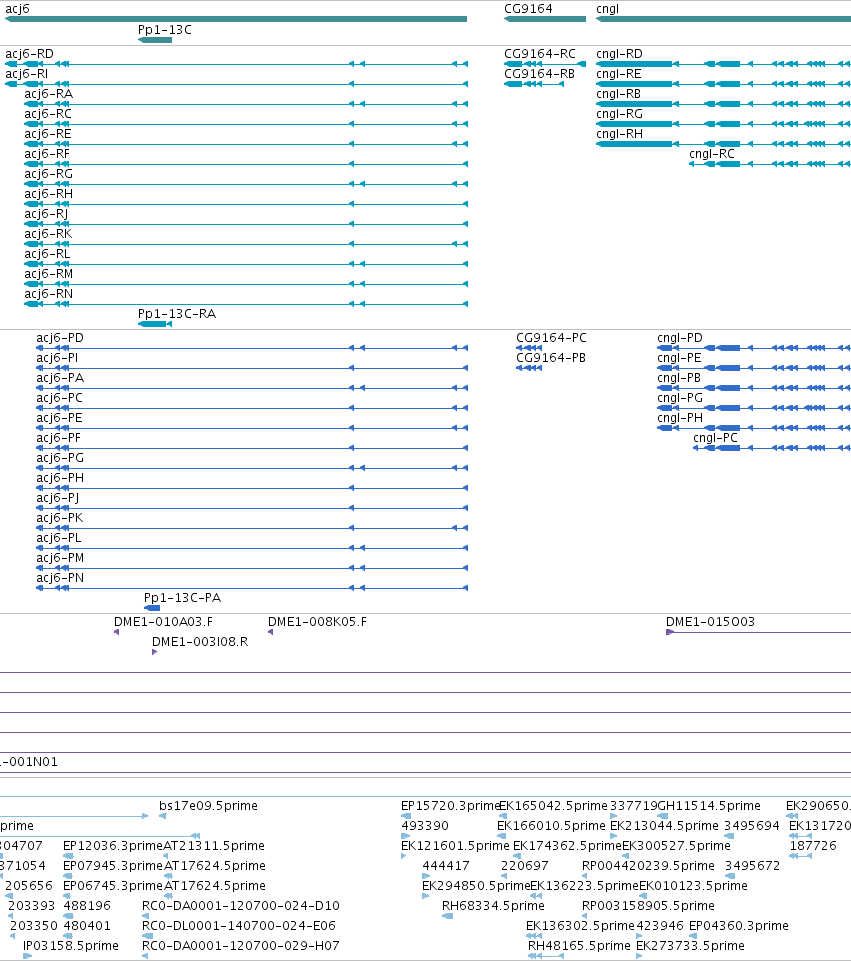The width and height of the screenshot is (851, 961).
Task: Select transcript acj6-RF
Action: [x=47, y=154]
